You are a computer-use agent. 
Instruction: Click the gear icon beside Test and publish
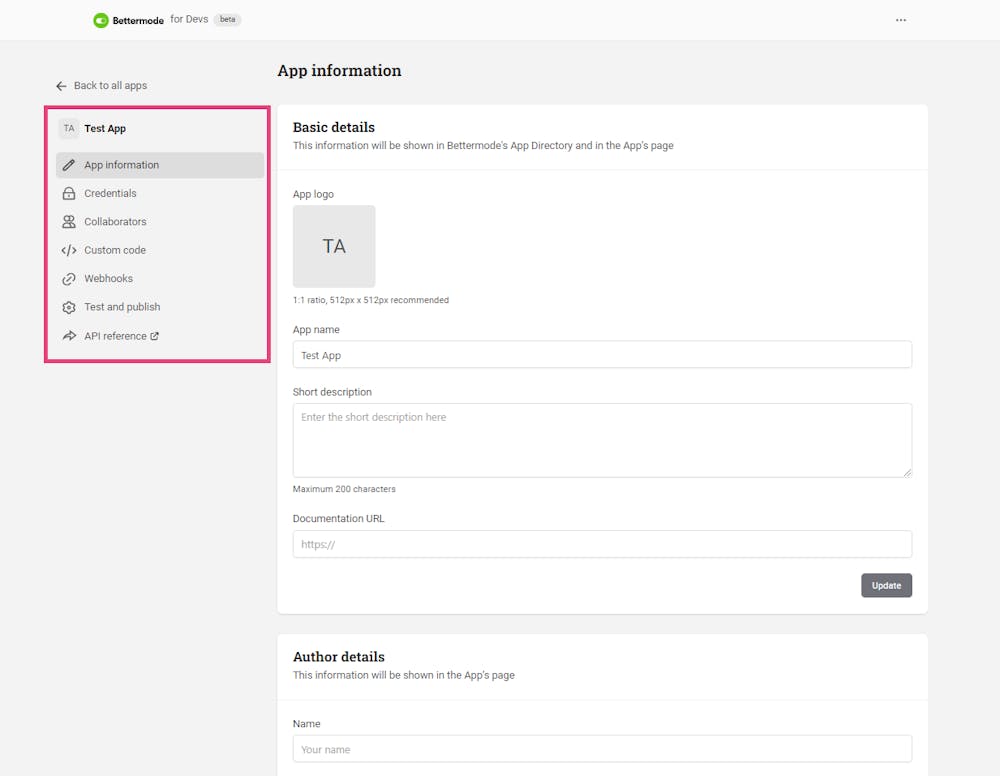tap(69, 307)
